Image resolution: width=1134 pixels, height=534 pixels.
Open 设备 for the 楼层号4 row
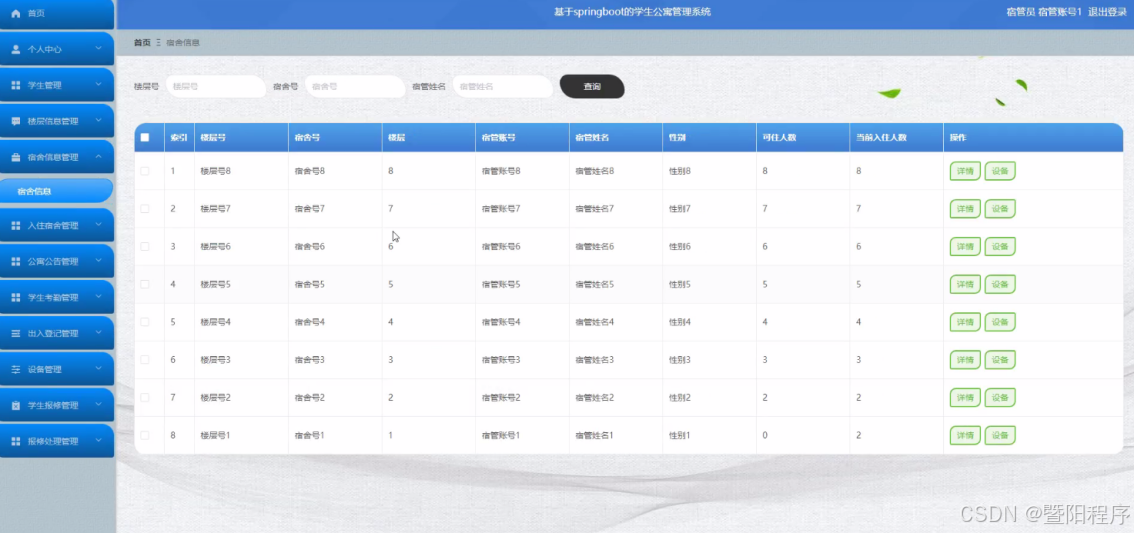coord(999,322)
